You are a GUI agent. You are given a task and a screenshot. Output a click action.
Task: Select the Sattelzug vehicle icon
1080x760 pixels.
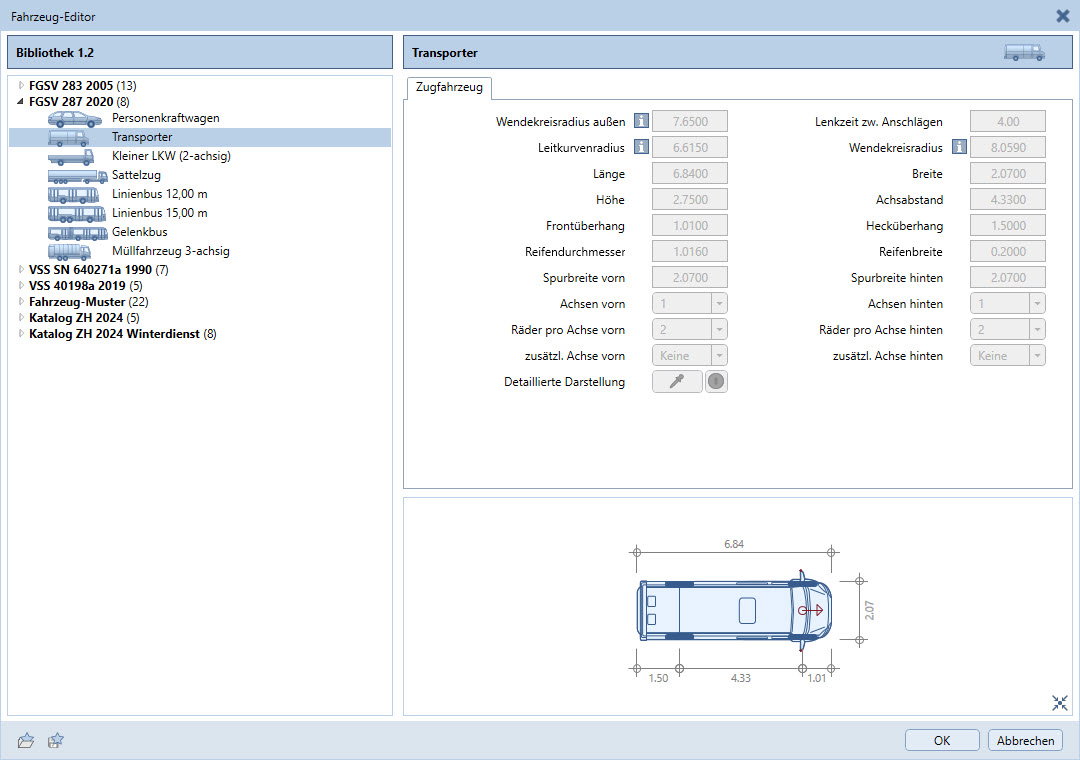[77, 175]
